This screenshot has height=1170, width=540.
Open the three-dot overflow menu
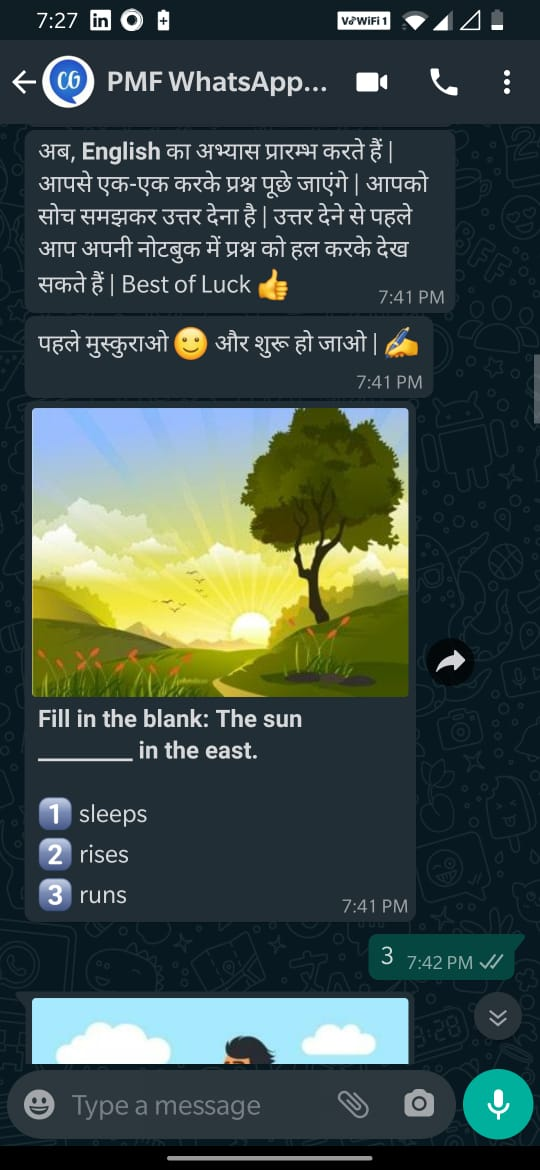click(x=506, y=82)
